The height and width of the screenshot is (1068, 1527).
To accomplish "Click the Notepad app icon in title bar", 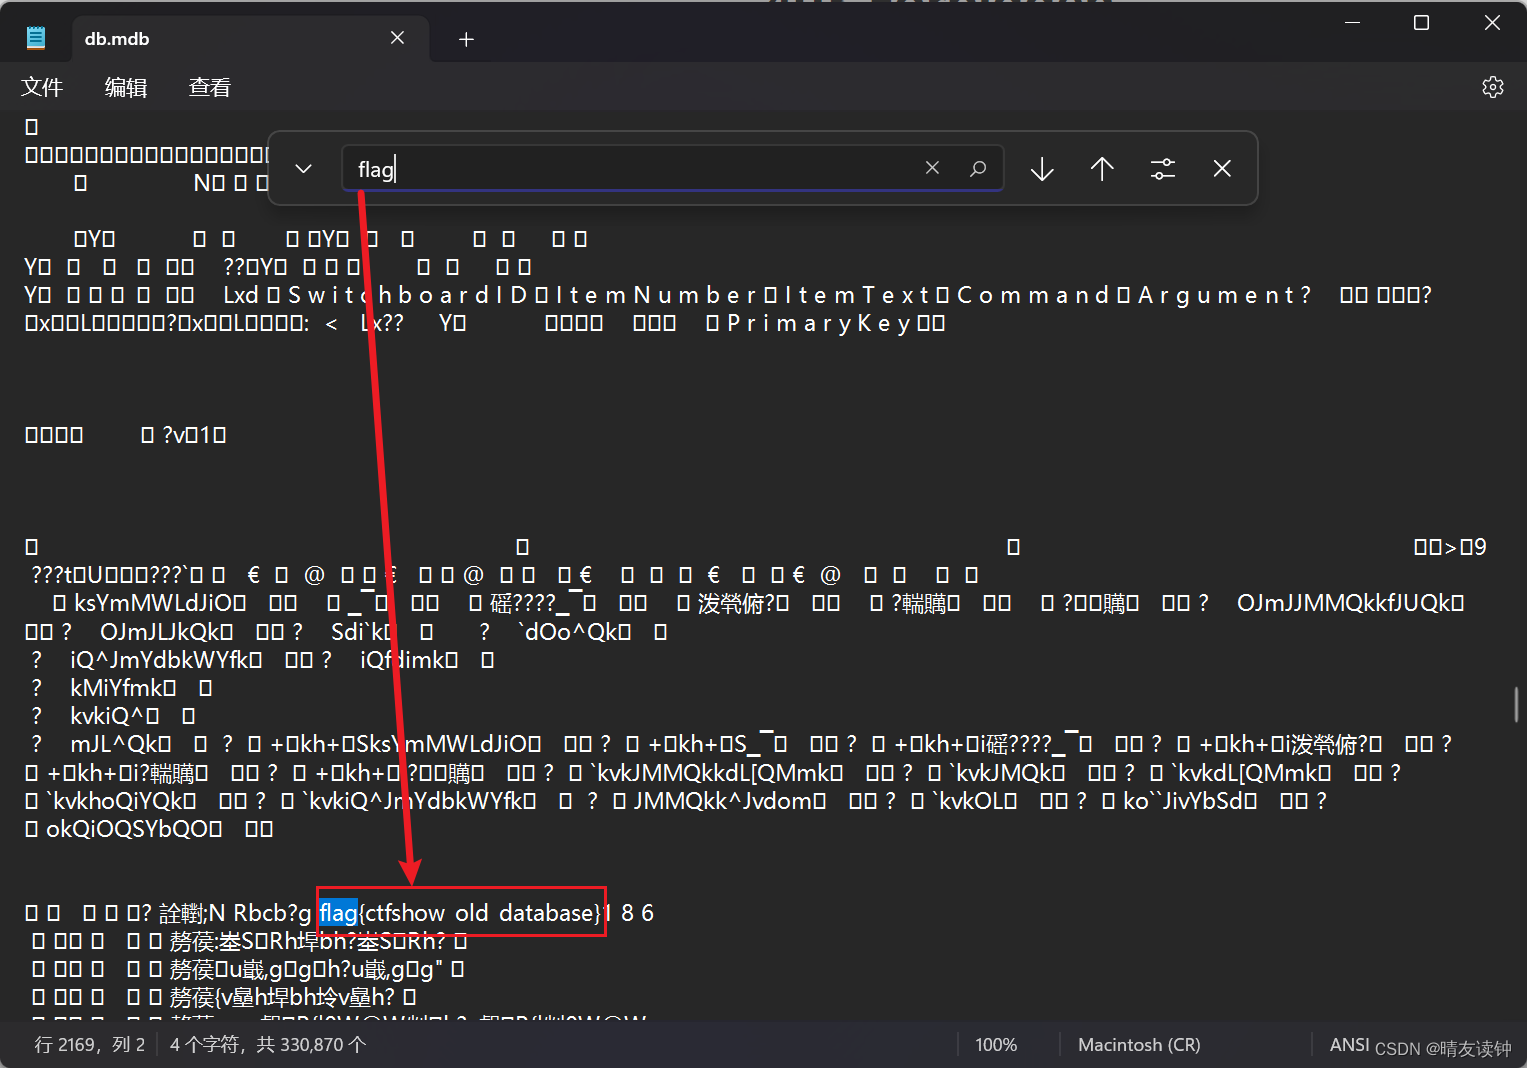I will [x=36, y=38].
